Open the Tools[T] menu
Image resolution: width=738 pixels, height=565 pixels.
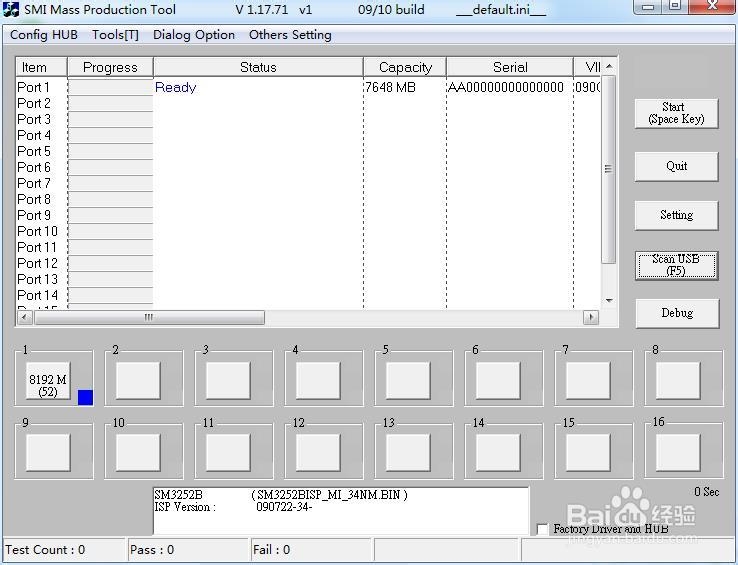coord(115,35)
